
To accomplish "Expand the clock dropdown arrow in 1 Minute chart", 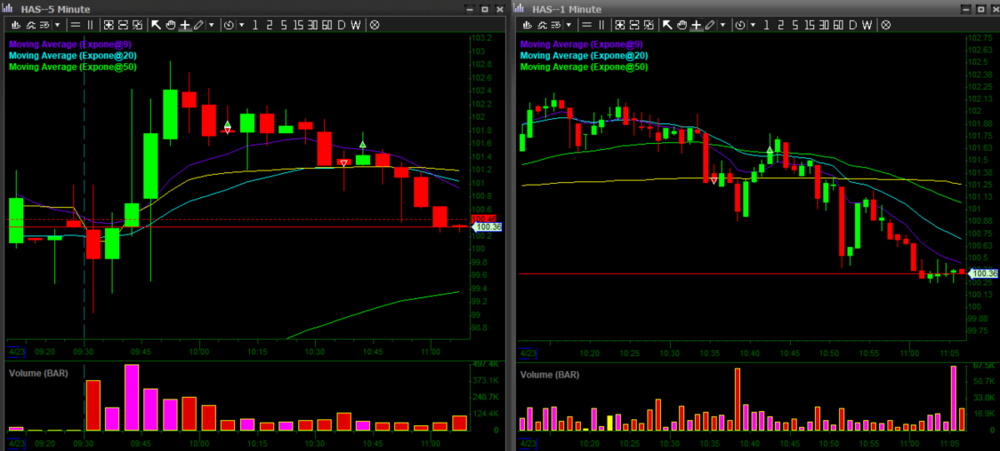I will (x=753, y=24).
